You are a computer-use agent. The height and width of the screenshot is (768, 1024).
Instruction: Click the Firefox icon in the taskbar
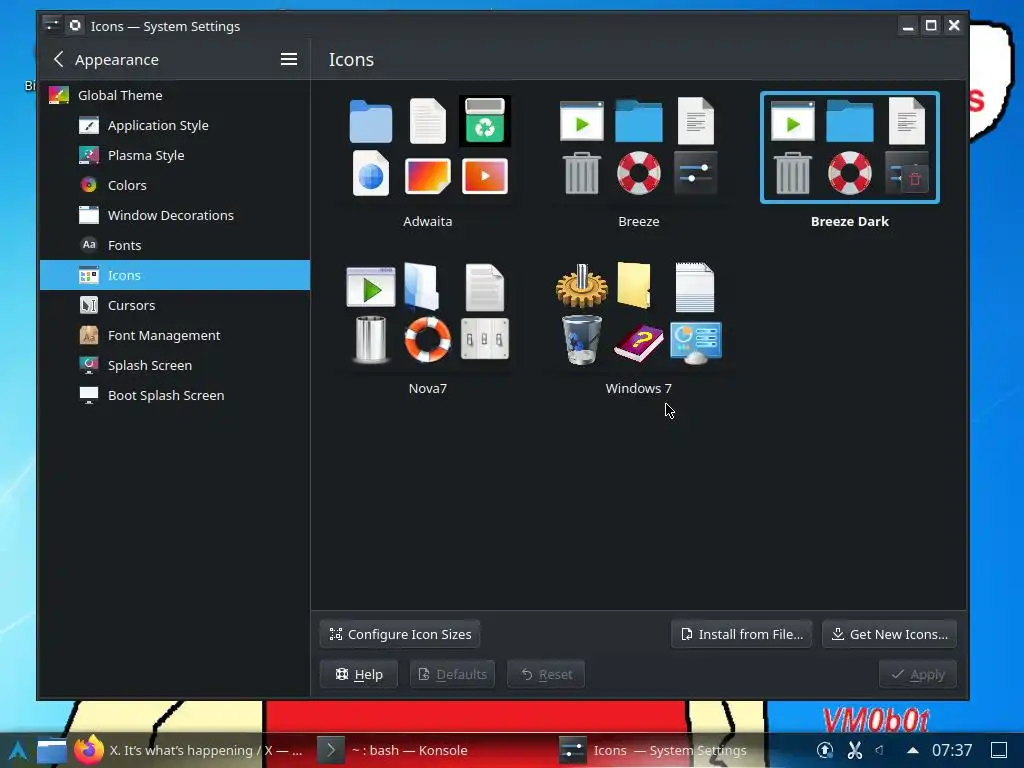(x=89, y=750)
